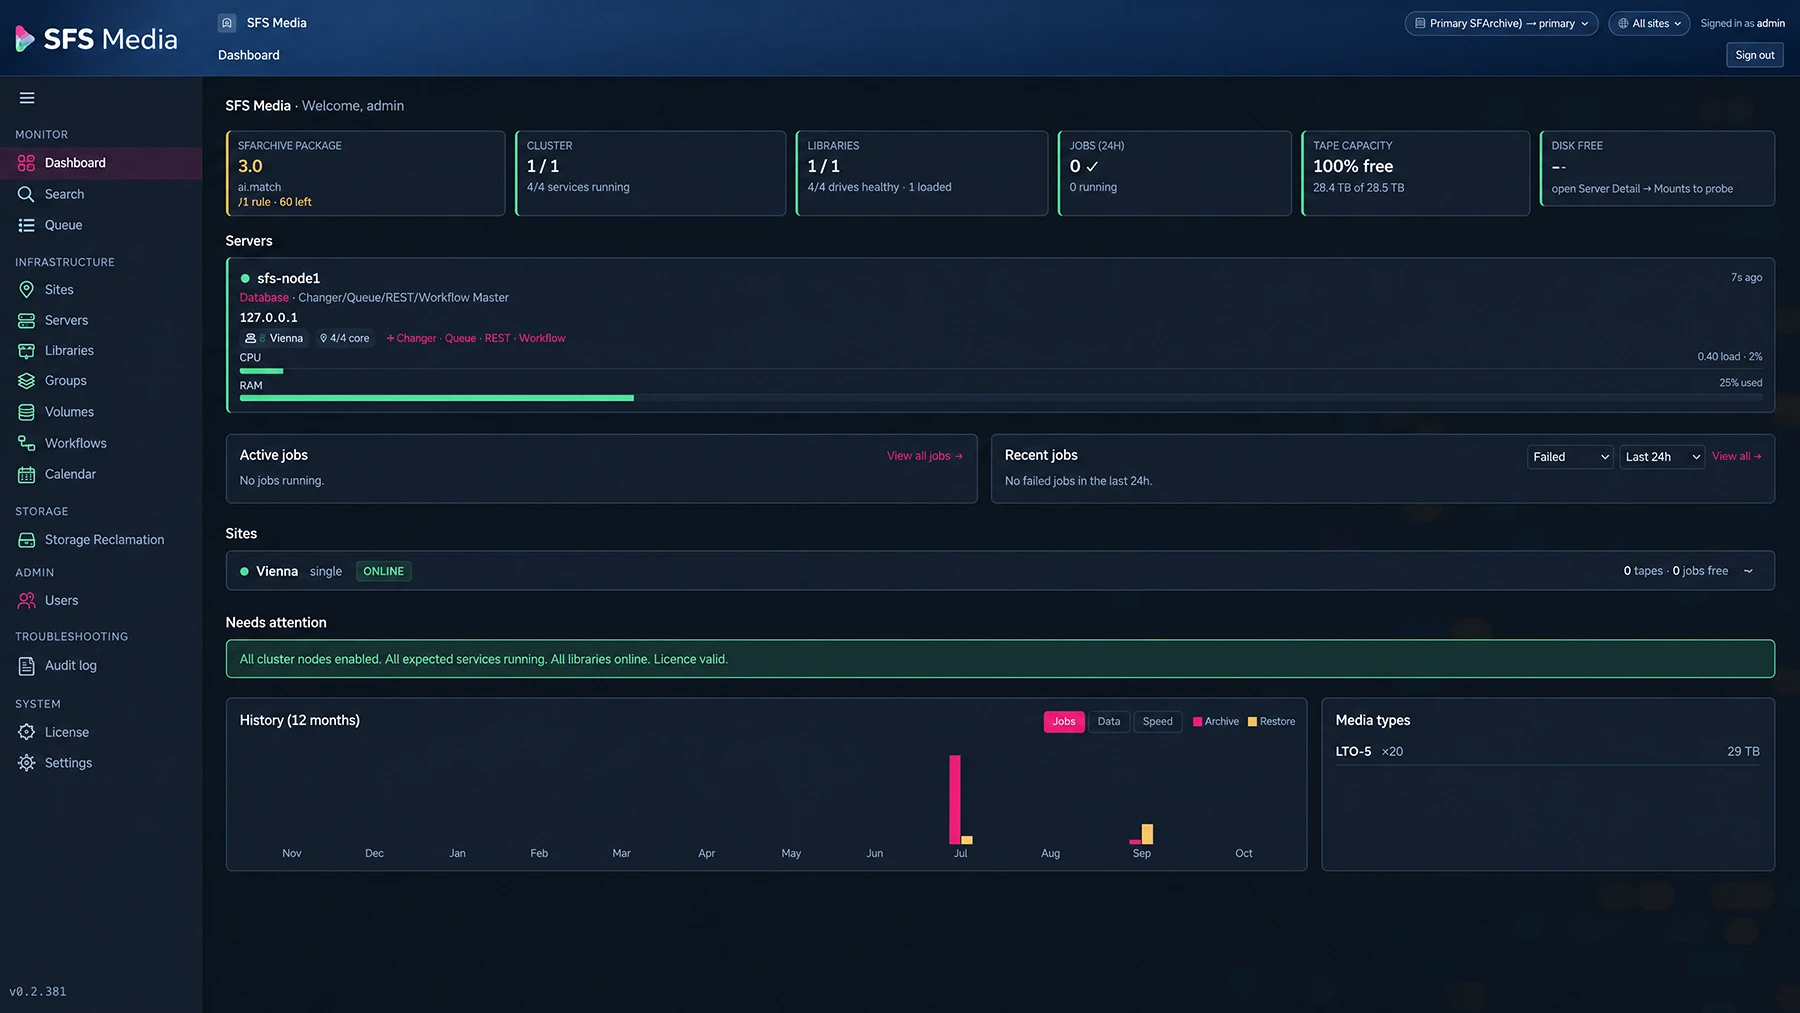The image size is (1800, 1013).
Task: Click the core pin icon beside 4/4 core
Action: (323, 338)
